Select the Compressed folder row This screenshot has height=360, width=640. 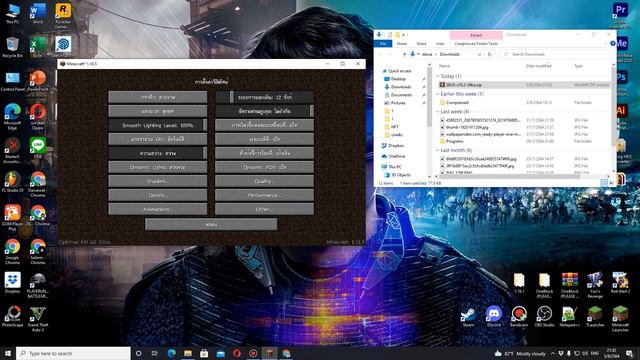(524, 102)
